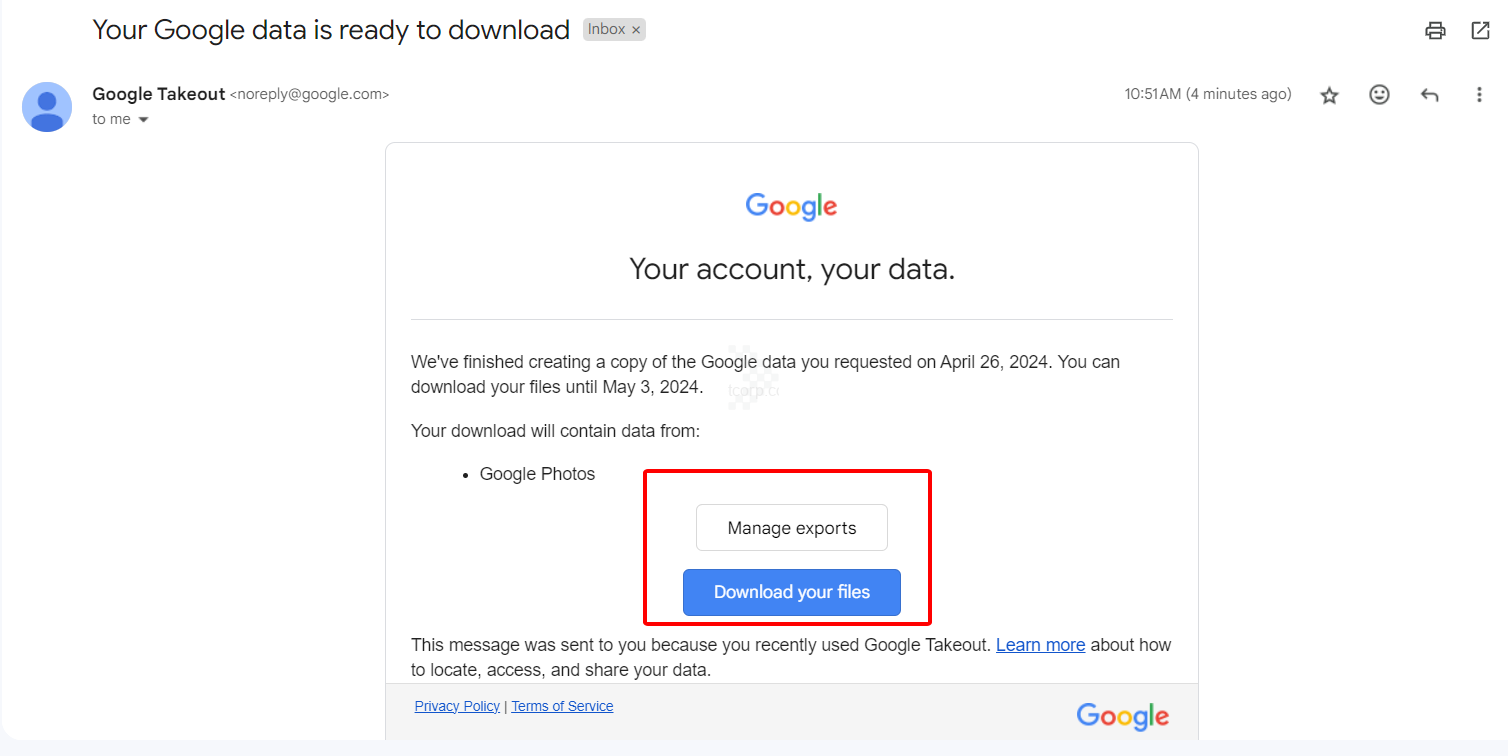Click the Google logo in the email footer
Image resolution: width=1508 pixels, height=756 pixels.
pos(1122,716)
